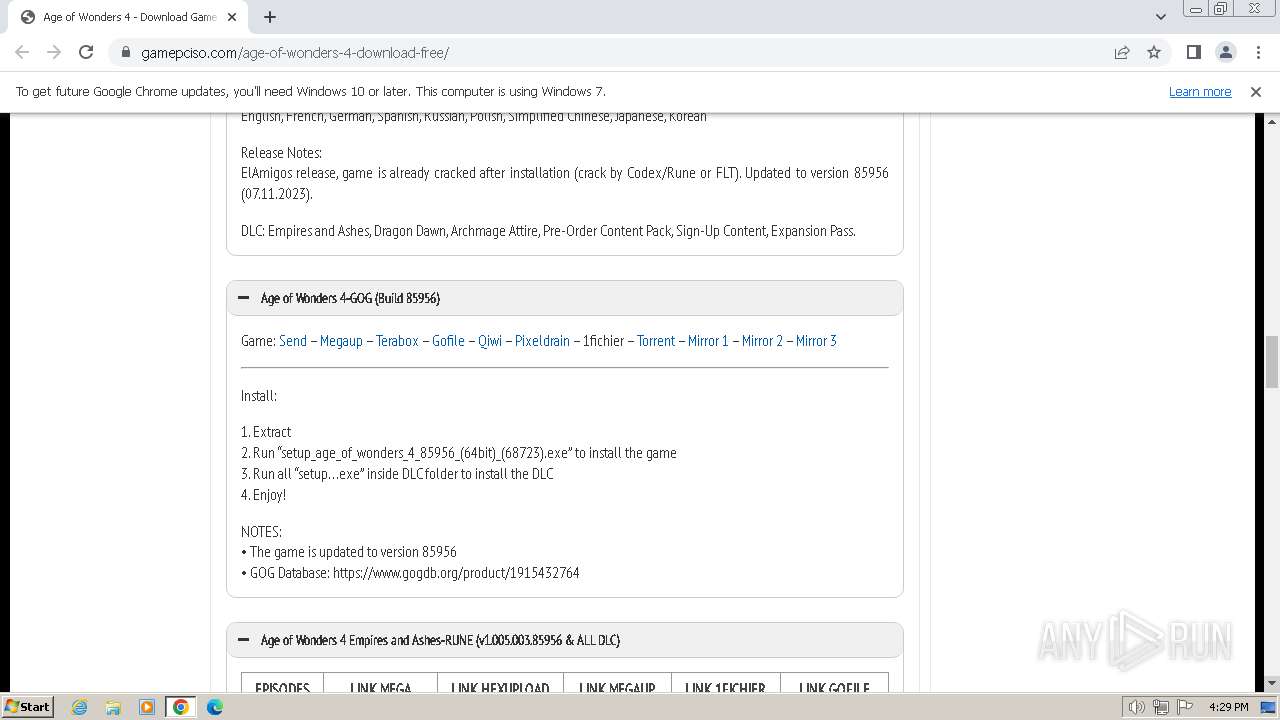Switch to Chrome in the taskbar

click(181, 707)
